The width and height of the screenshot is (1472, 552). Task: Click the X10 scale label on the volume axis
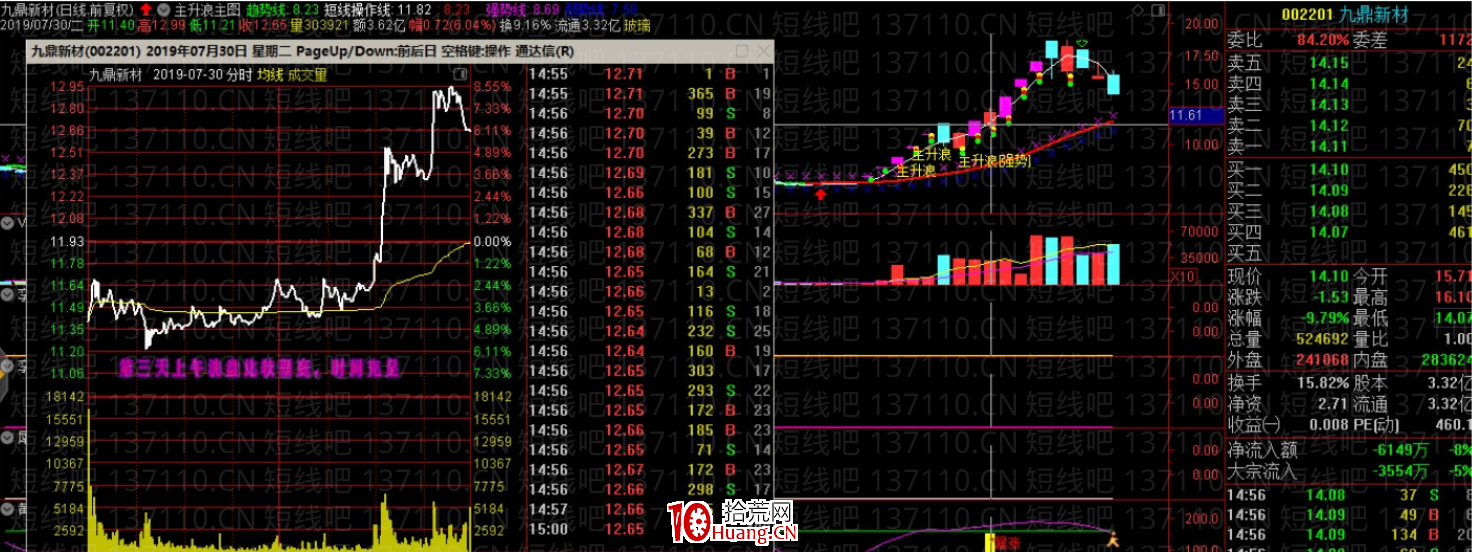1184,275
